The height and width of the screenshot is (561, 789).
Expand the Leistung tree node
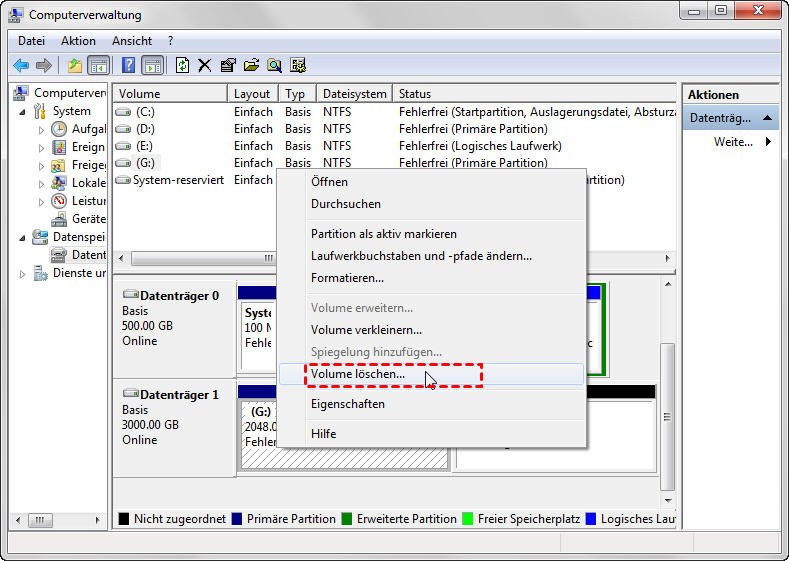(x=41, y=202)
